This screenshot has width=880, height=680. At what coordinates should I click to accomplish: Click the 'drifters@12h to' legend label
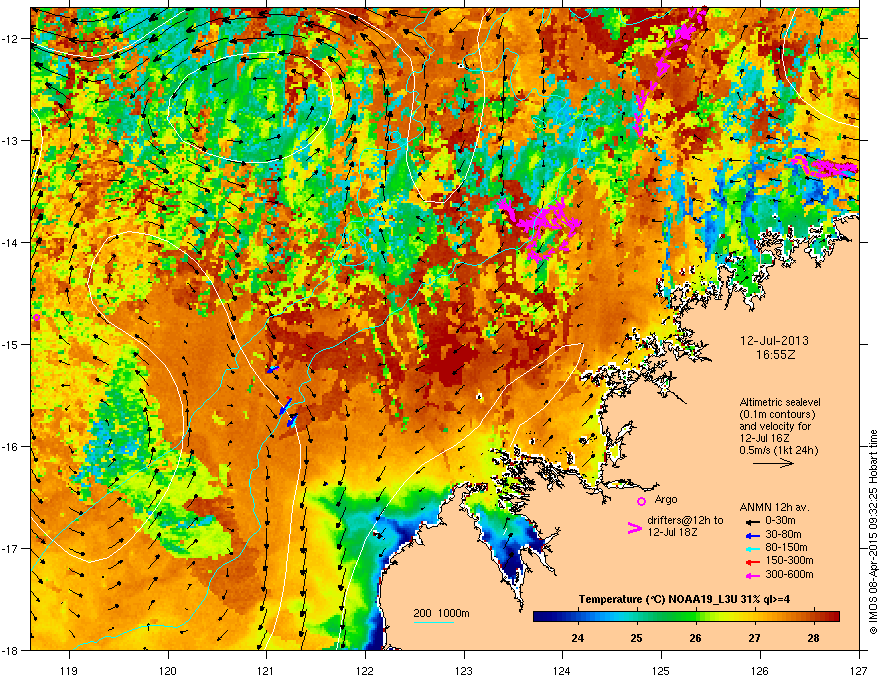685,521
